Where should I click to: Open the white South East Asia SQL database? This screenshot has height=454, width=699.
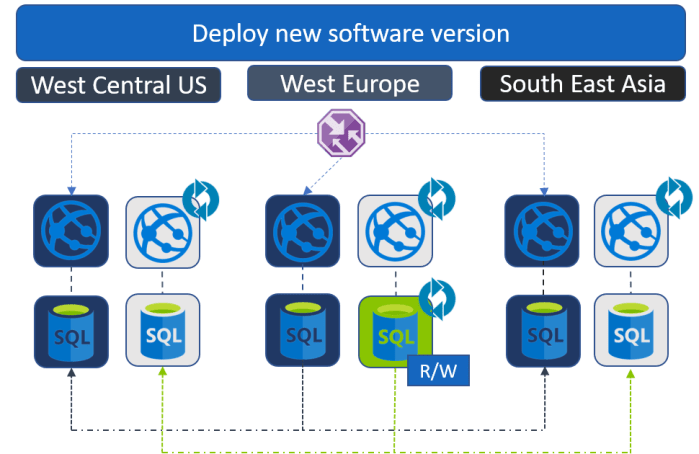click(632, 331)
